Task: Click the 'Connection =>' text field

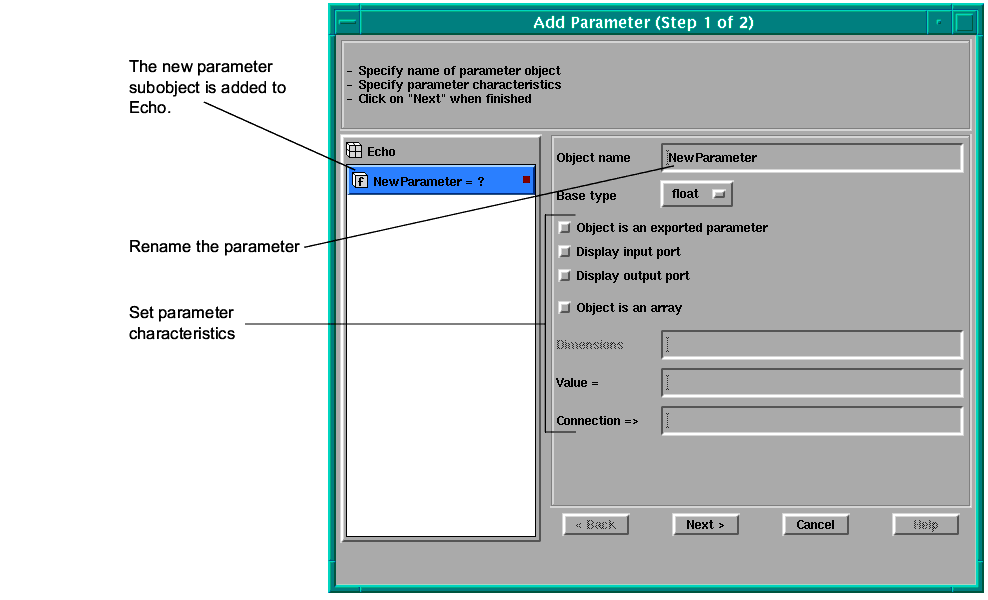Action: 811,421
